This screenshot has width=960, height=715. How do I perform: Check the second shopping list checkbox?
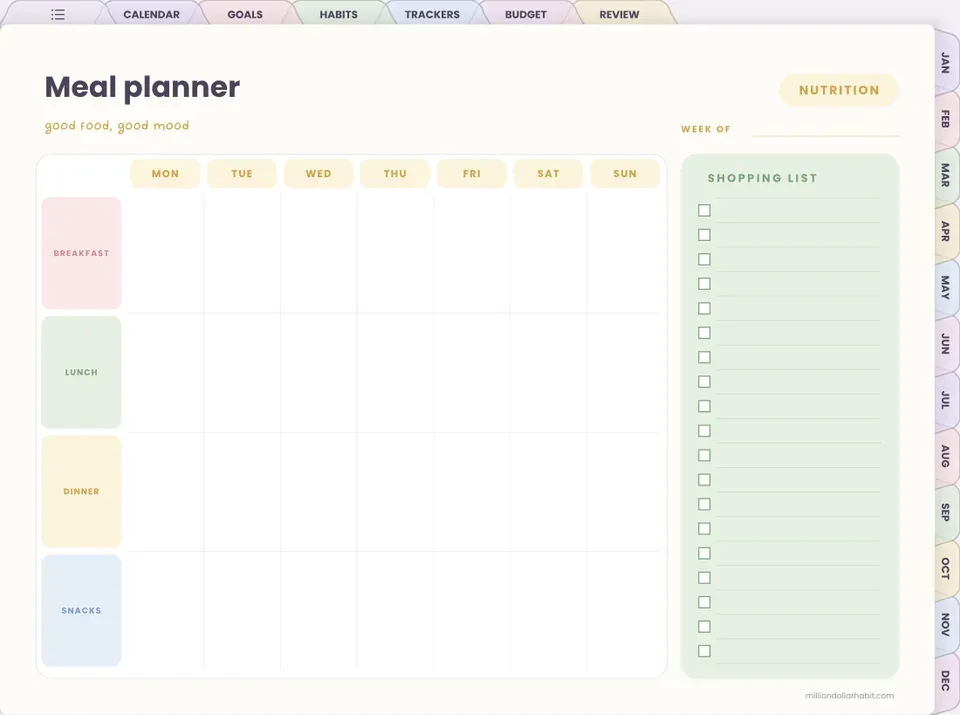[x=705, y=235]
